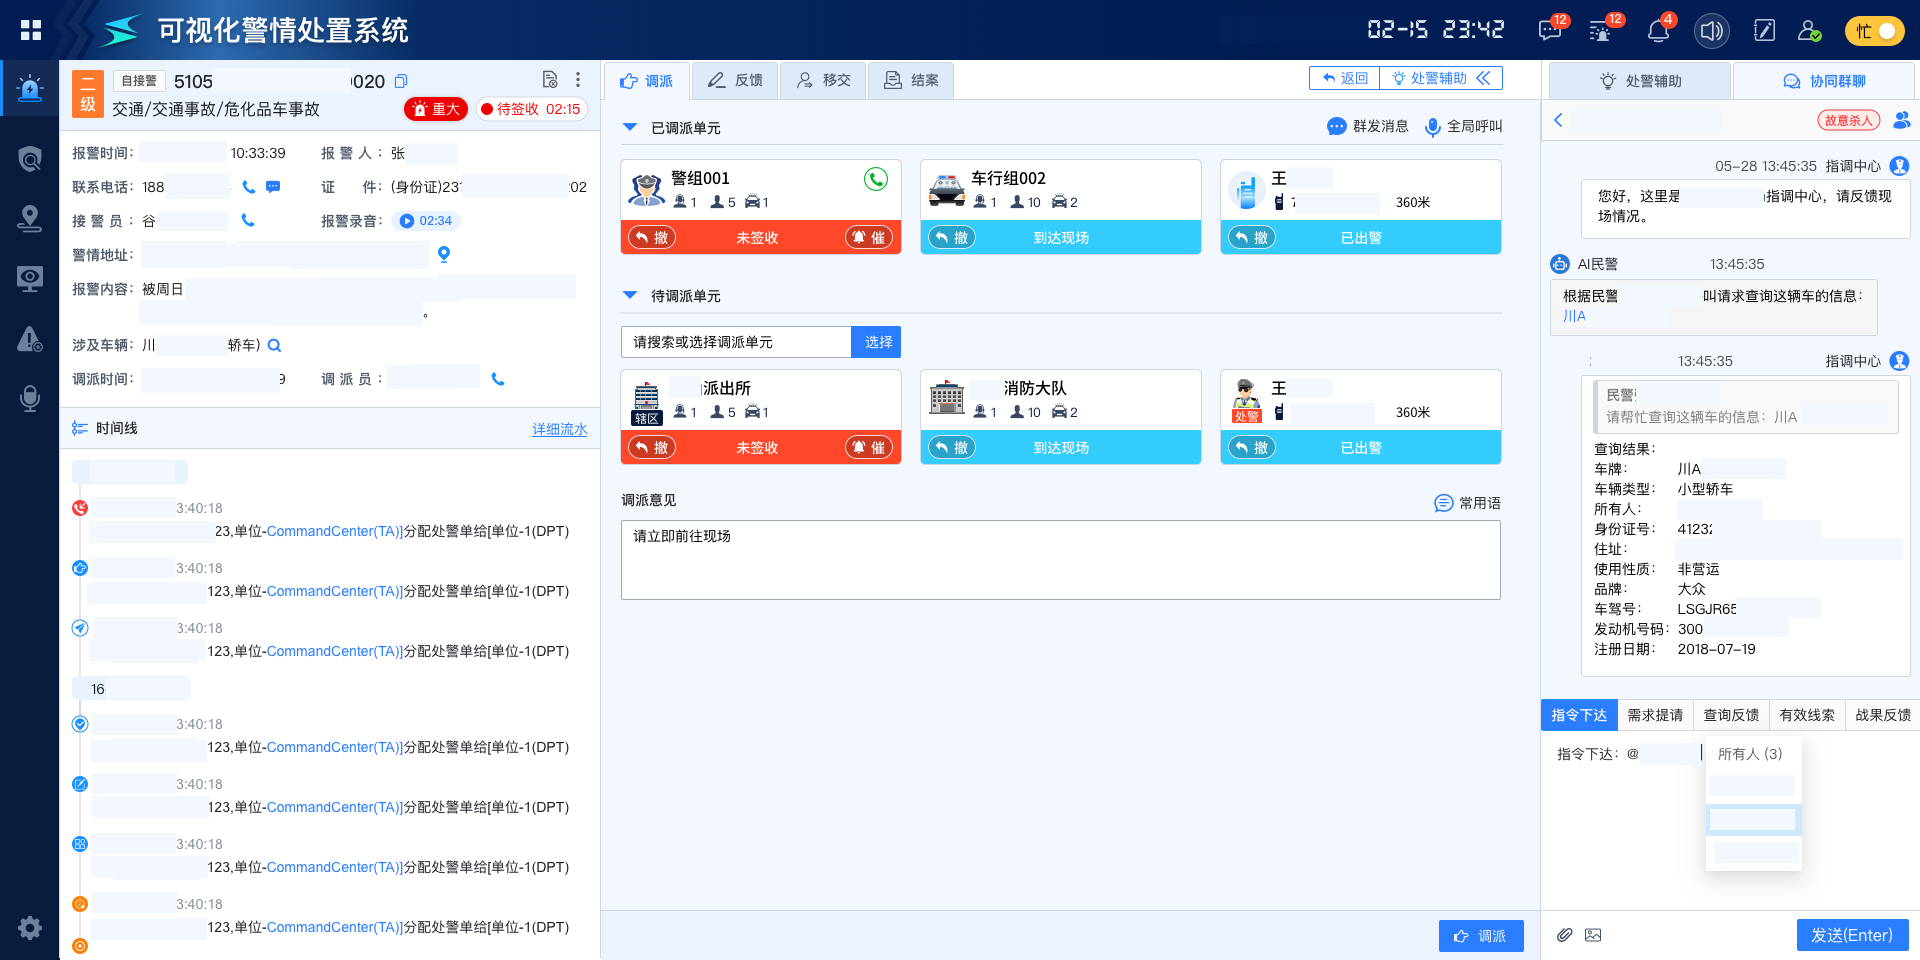
Task: Collapse the 已调派单元 section
Action: [x=630, y=127]
